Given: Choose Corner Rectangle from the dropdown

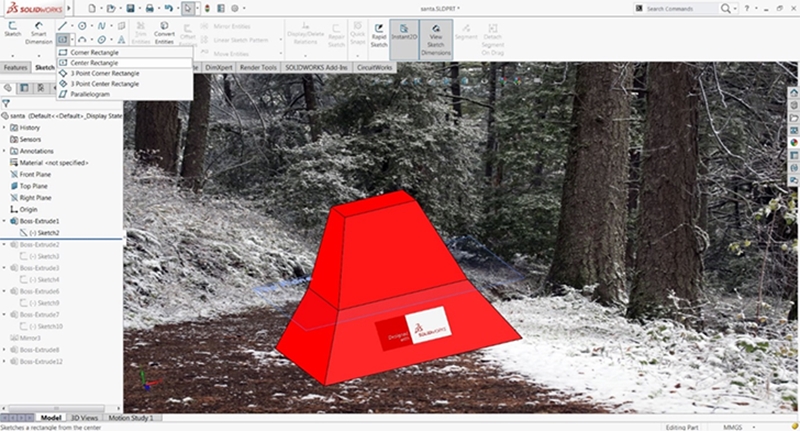Looking at the screenshot, I should [x=124, y=52].
